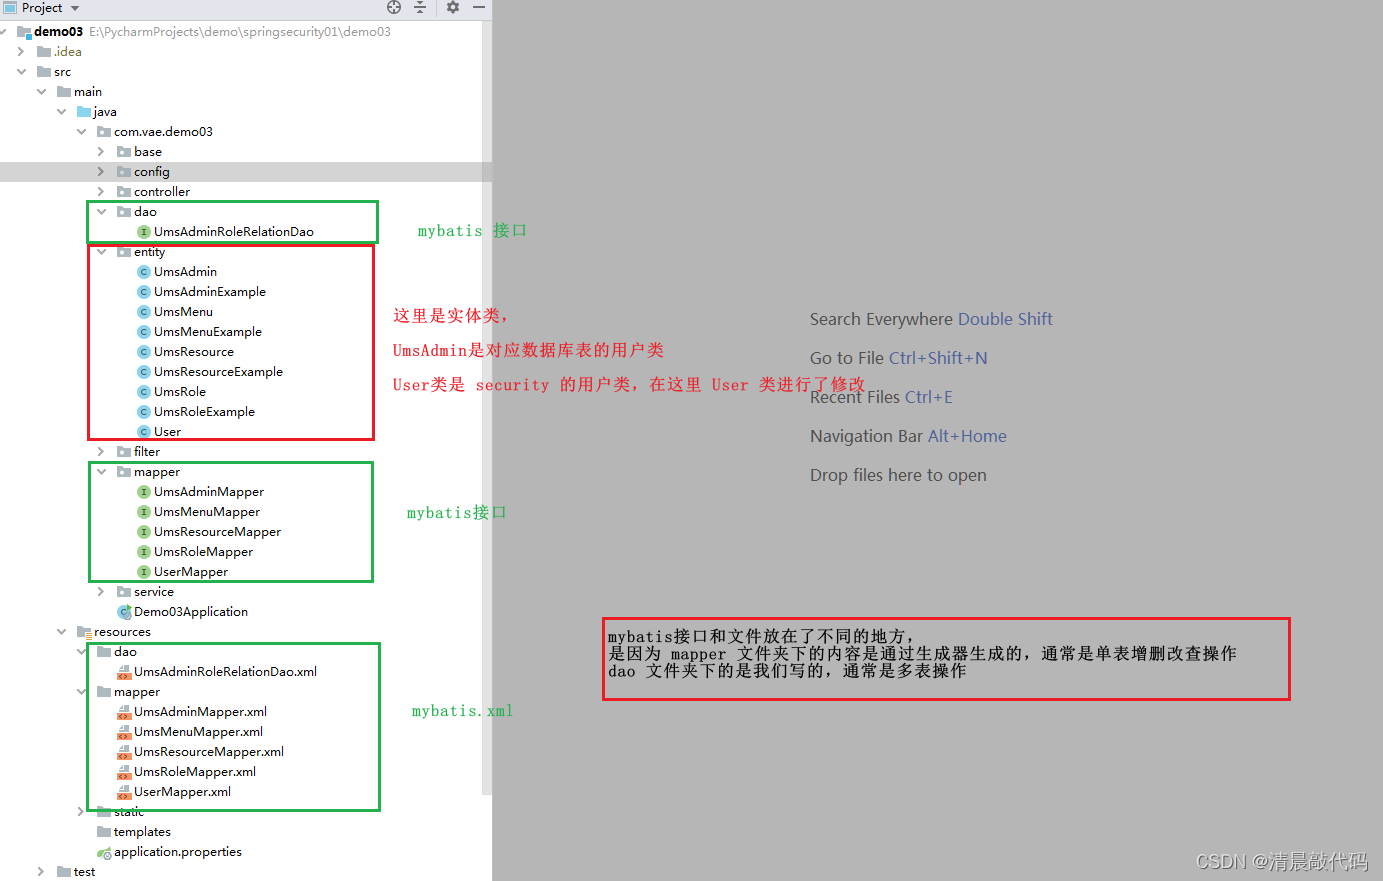Open UmsRoleMapper.xml in the mapper folder
The height and width of the screenshot is (881, 1383).
[x=193, y=771]
